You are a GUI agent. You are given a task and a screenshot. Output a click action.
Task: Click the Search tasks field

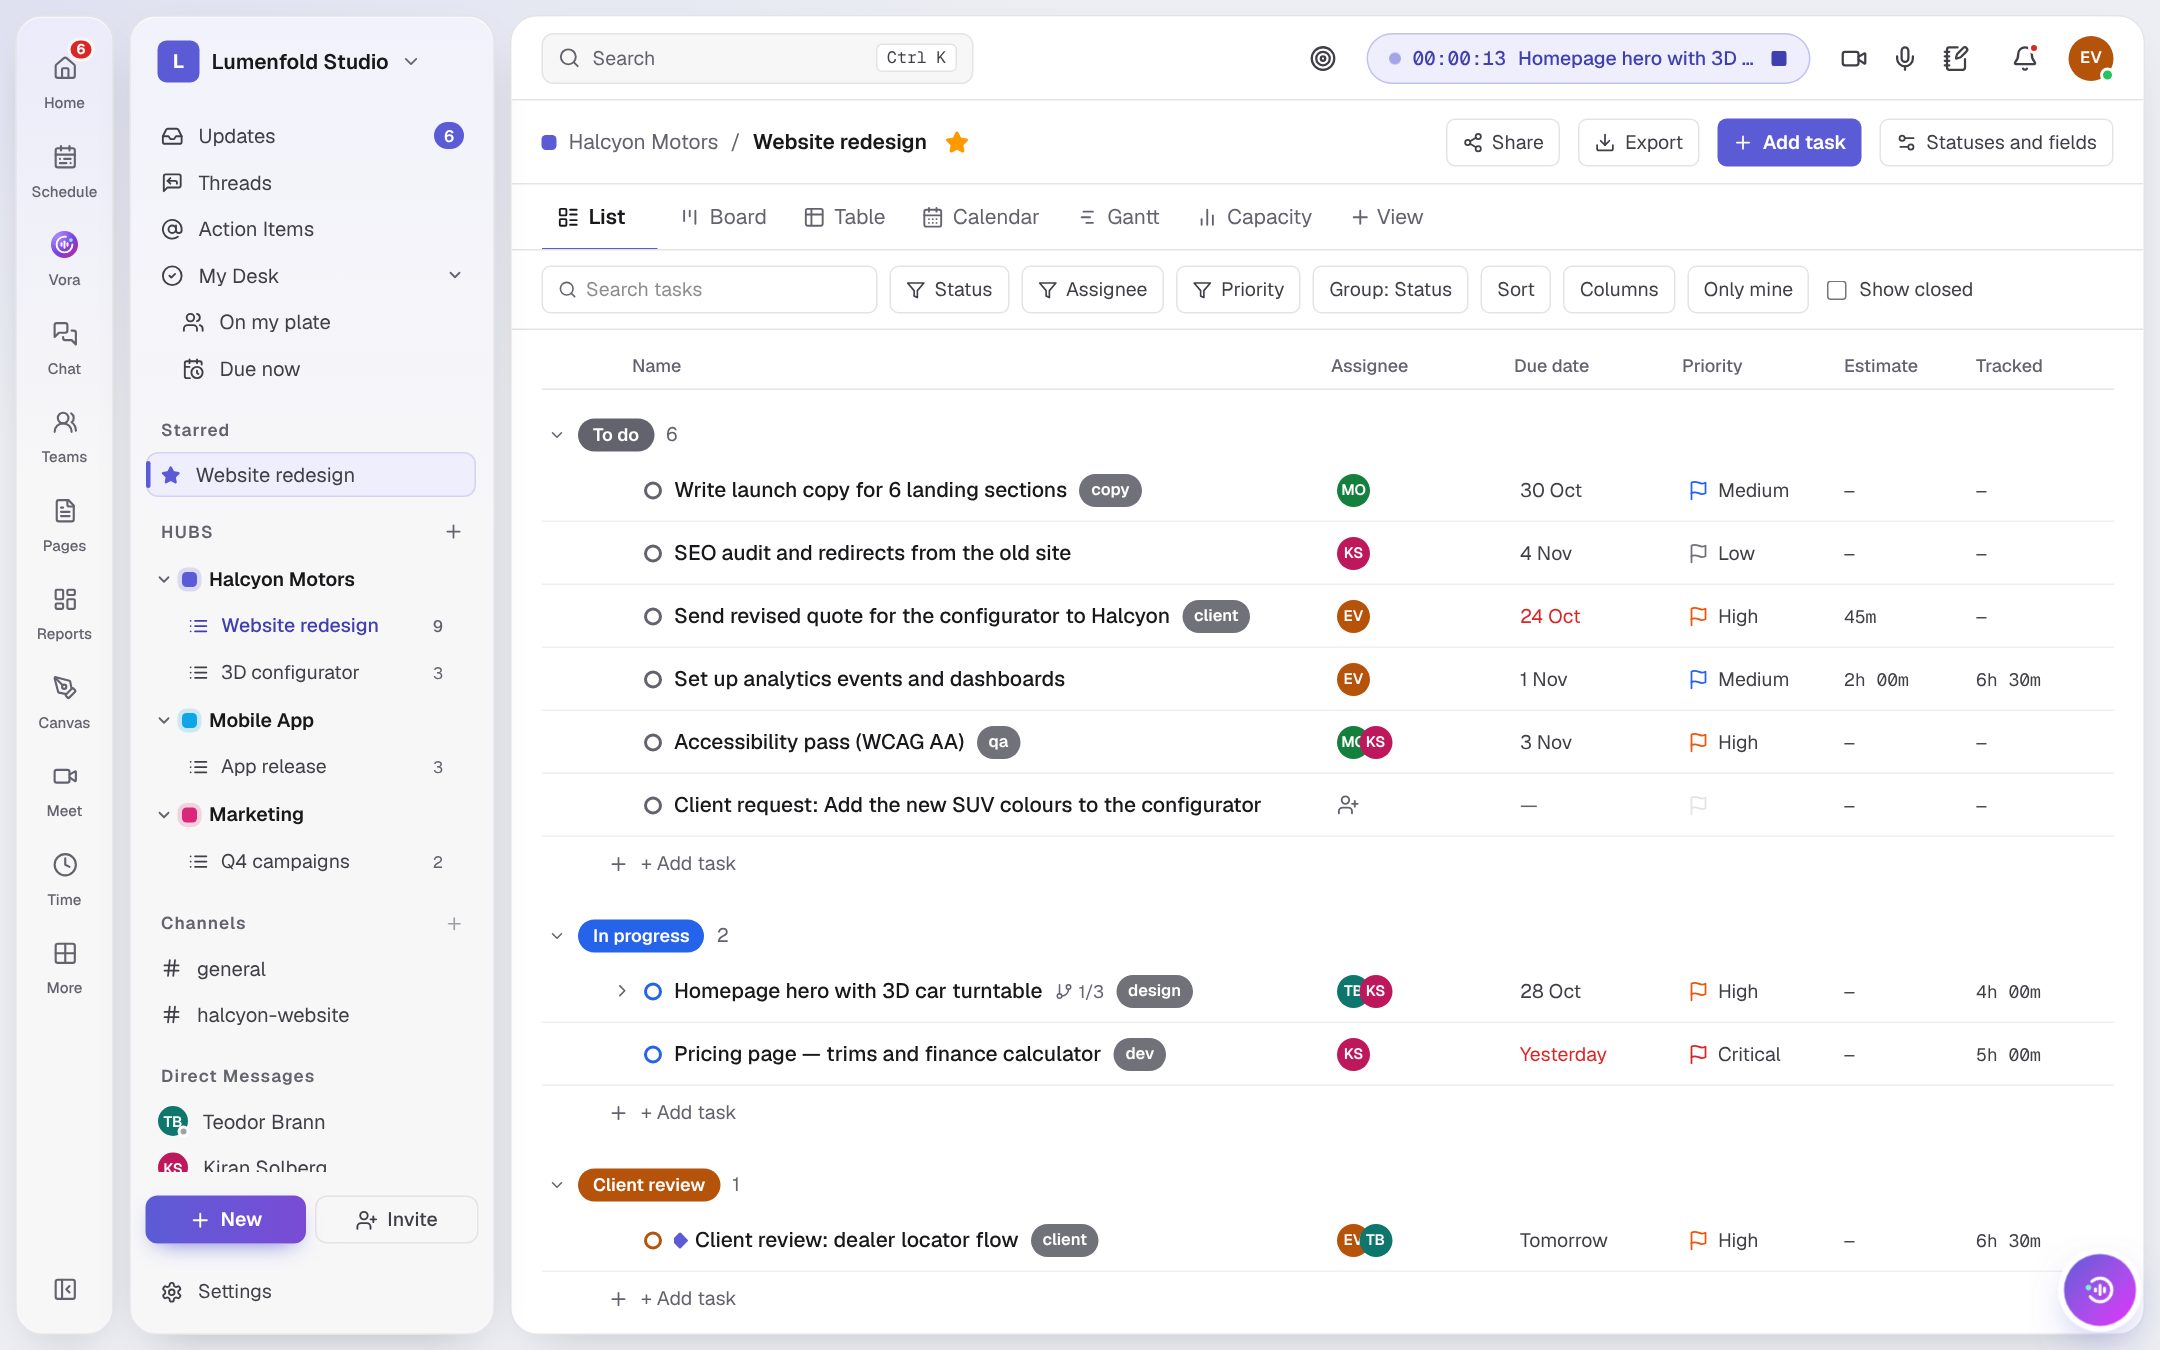709,289
